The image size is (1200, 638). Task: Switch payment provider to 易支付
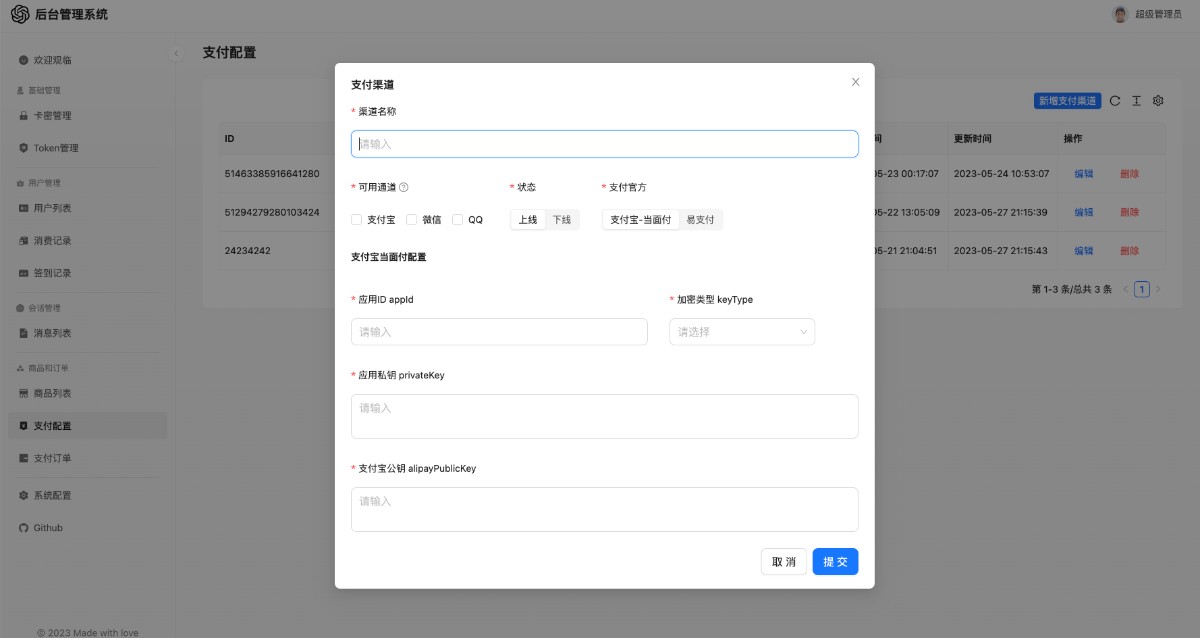(700, 220)
